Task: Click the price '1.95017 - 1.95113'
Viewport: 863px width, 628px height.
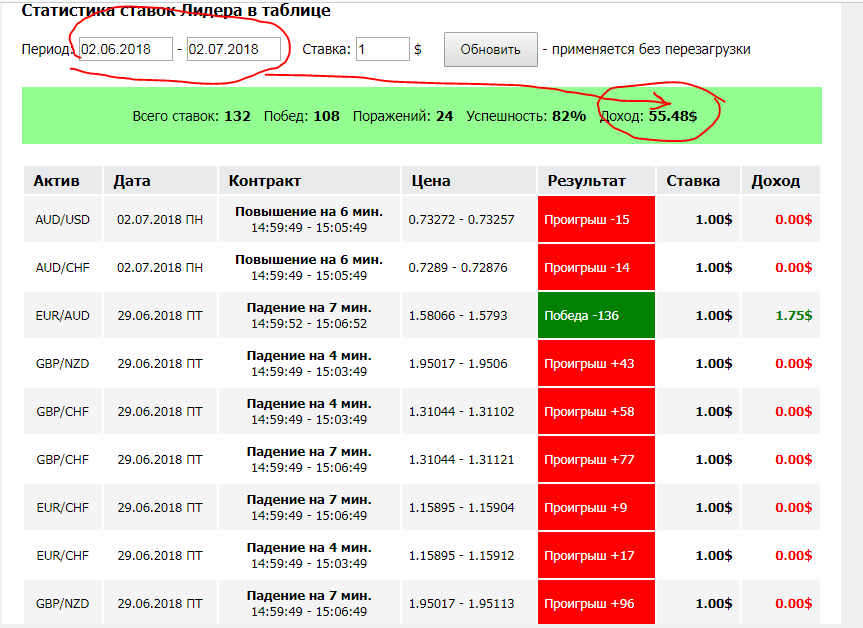Action: (461, 603)
